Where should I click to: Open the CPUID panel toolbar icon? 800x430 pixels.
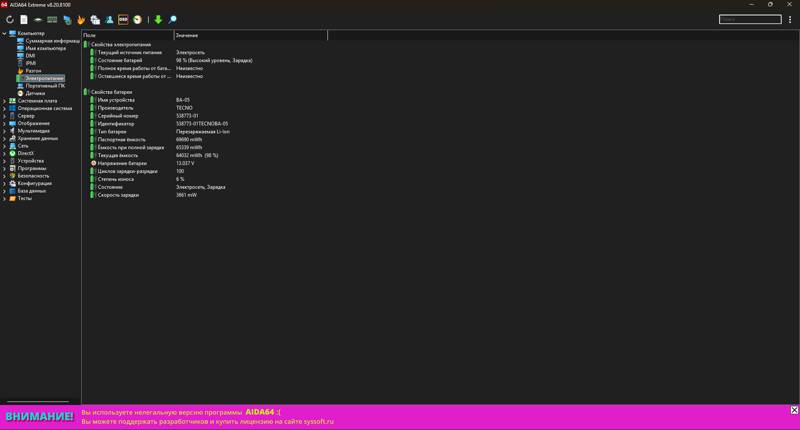95,19
